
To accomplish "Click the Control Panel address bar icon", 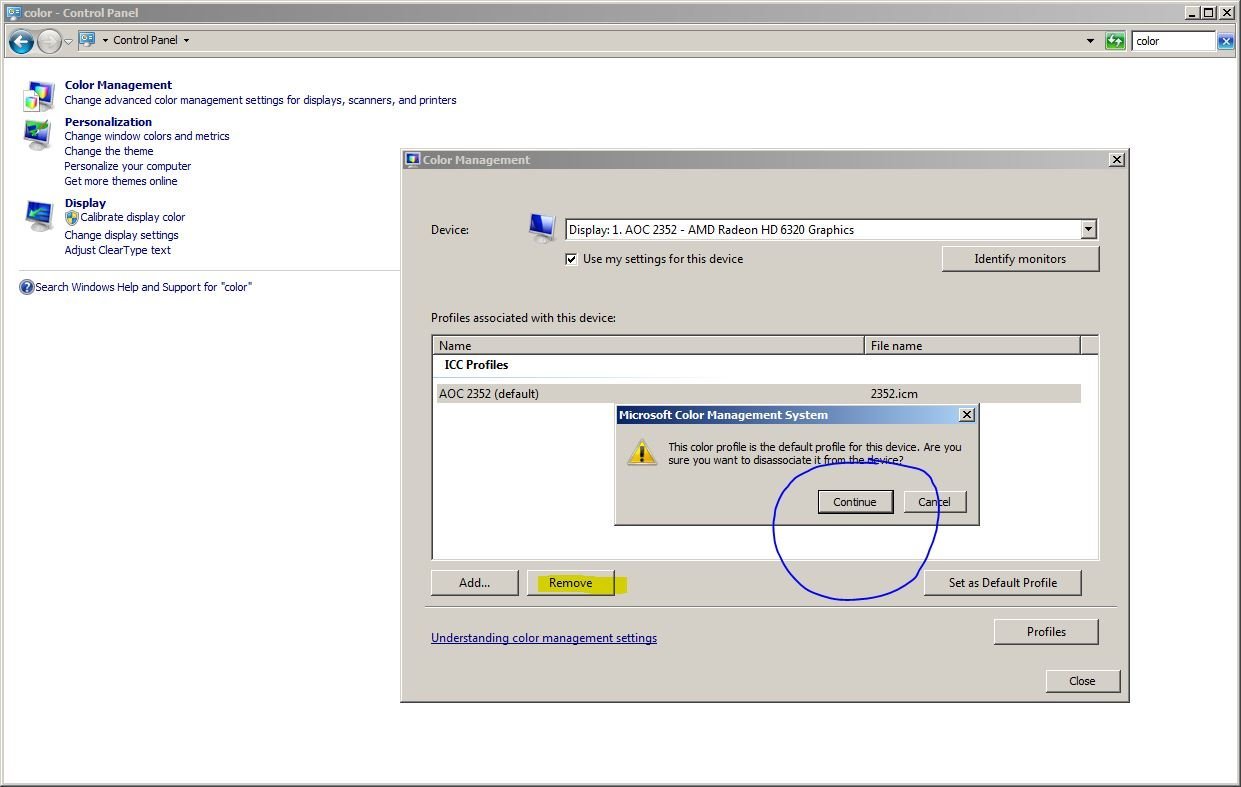I will tap(87, 40).
